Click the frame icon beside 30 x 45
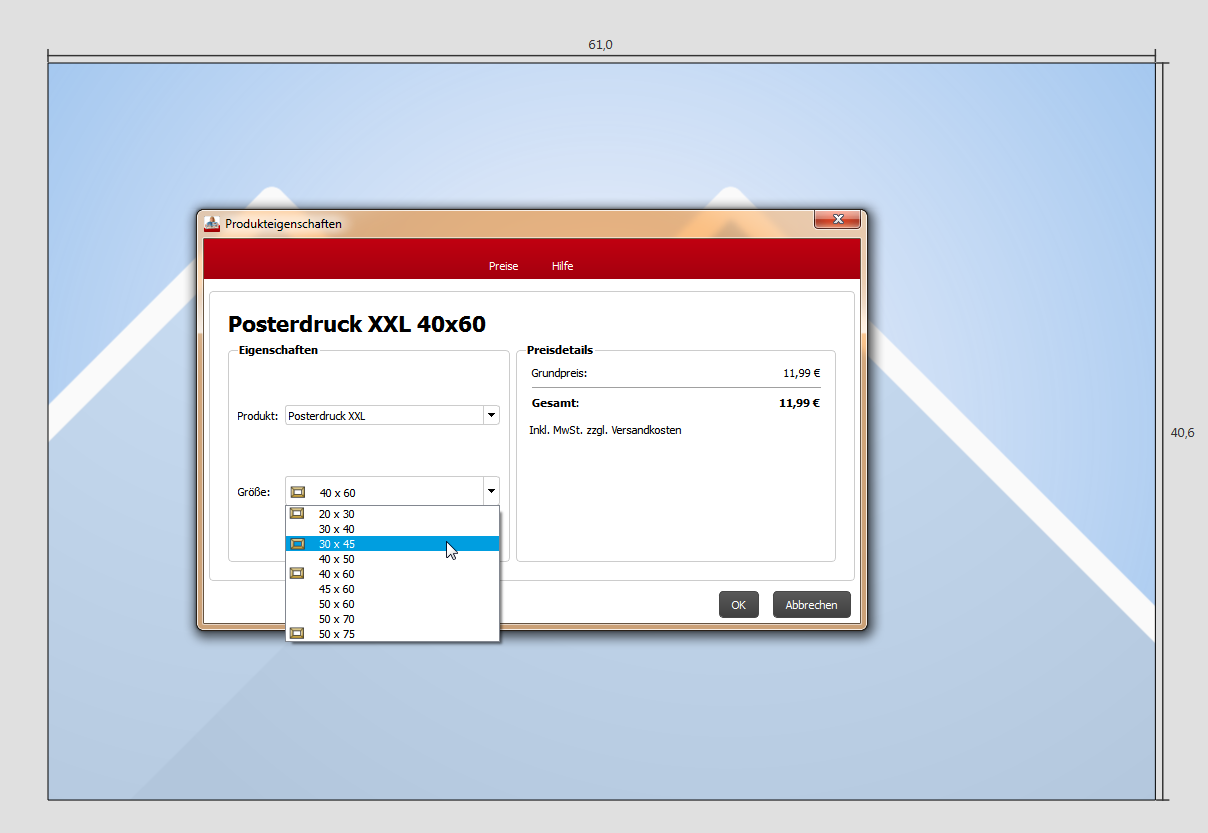This screenshot has height=833, width=1208. coord(297,544)
